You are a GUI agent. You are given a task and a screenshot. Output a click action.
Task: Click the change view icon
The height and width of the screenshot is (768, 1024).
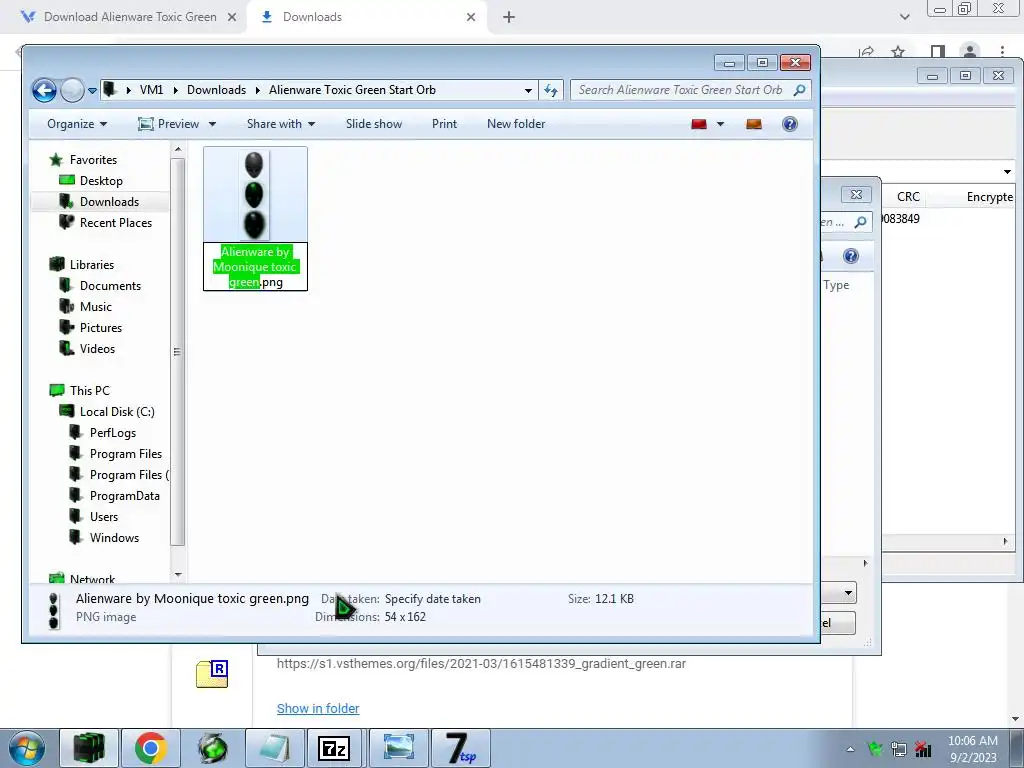(699, 124)
